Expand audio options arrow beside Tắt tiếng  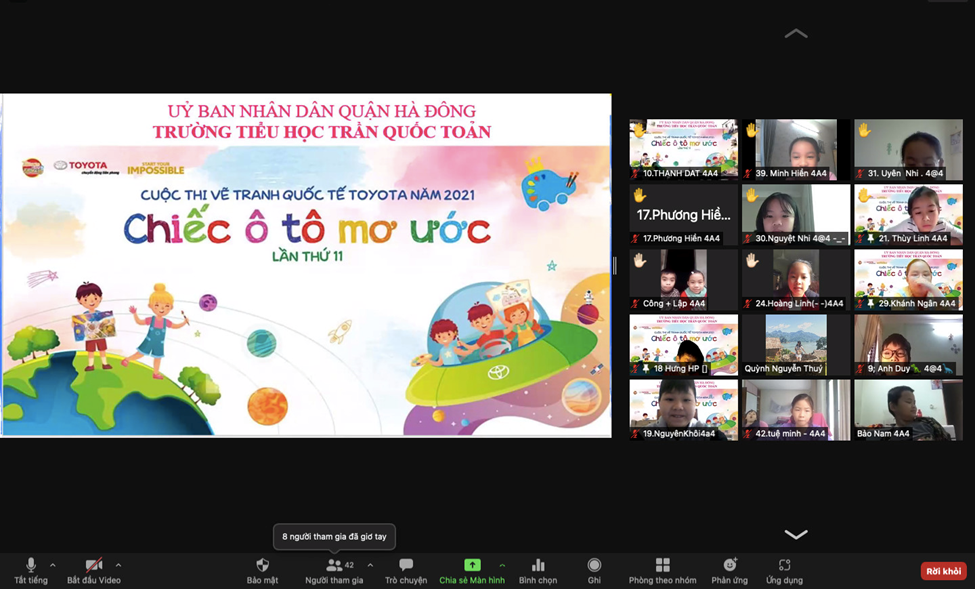click(53, 565)
